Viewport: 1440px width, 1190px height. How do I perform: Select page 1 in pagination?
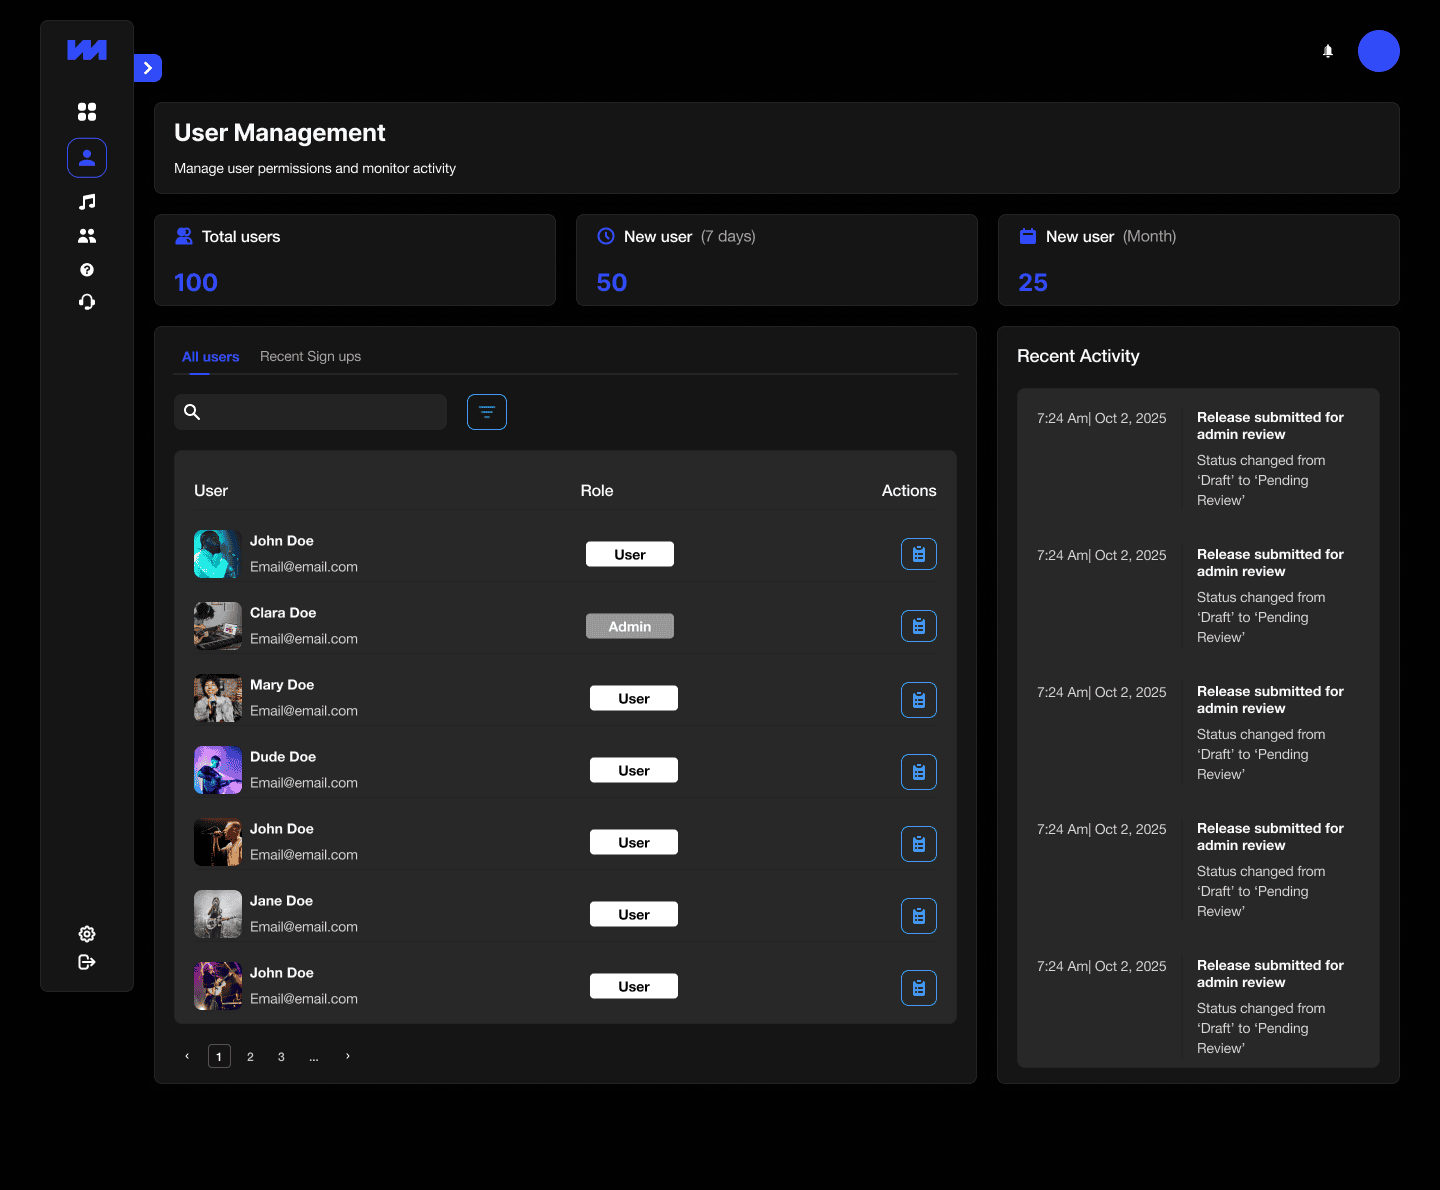point(219,1056)
